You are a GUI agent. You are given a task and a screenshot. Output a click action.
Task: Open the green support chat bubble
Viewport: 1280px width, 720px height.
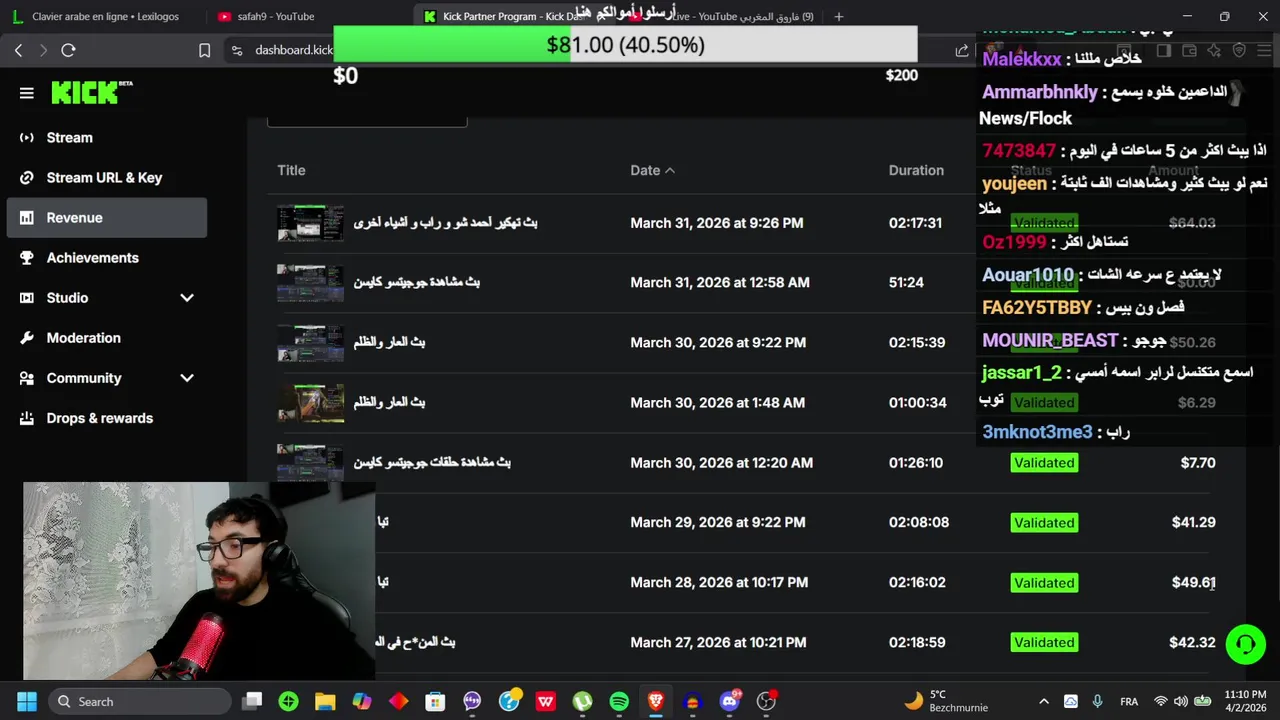point(1245,644)
